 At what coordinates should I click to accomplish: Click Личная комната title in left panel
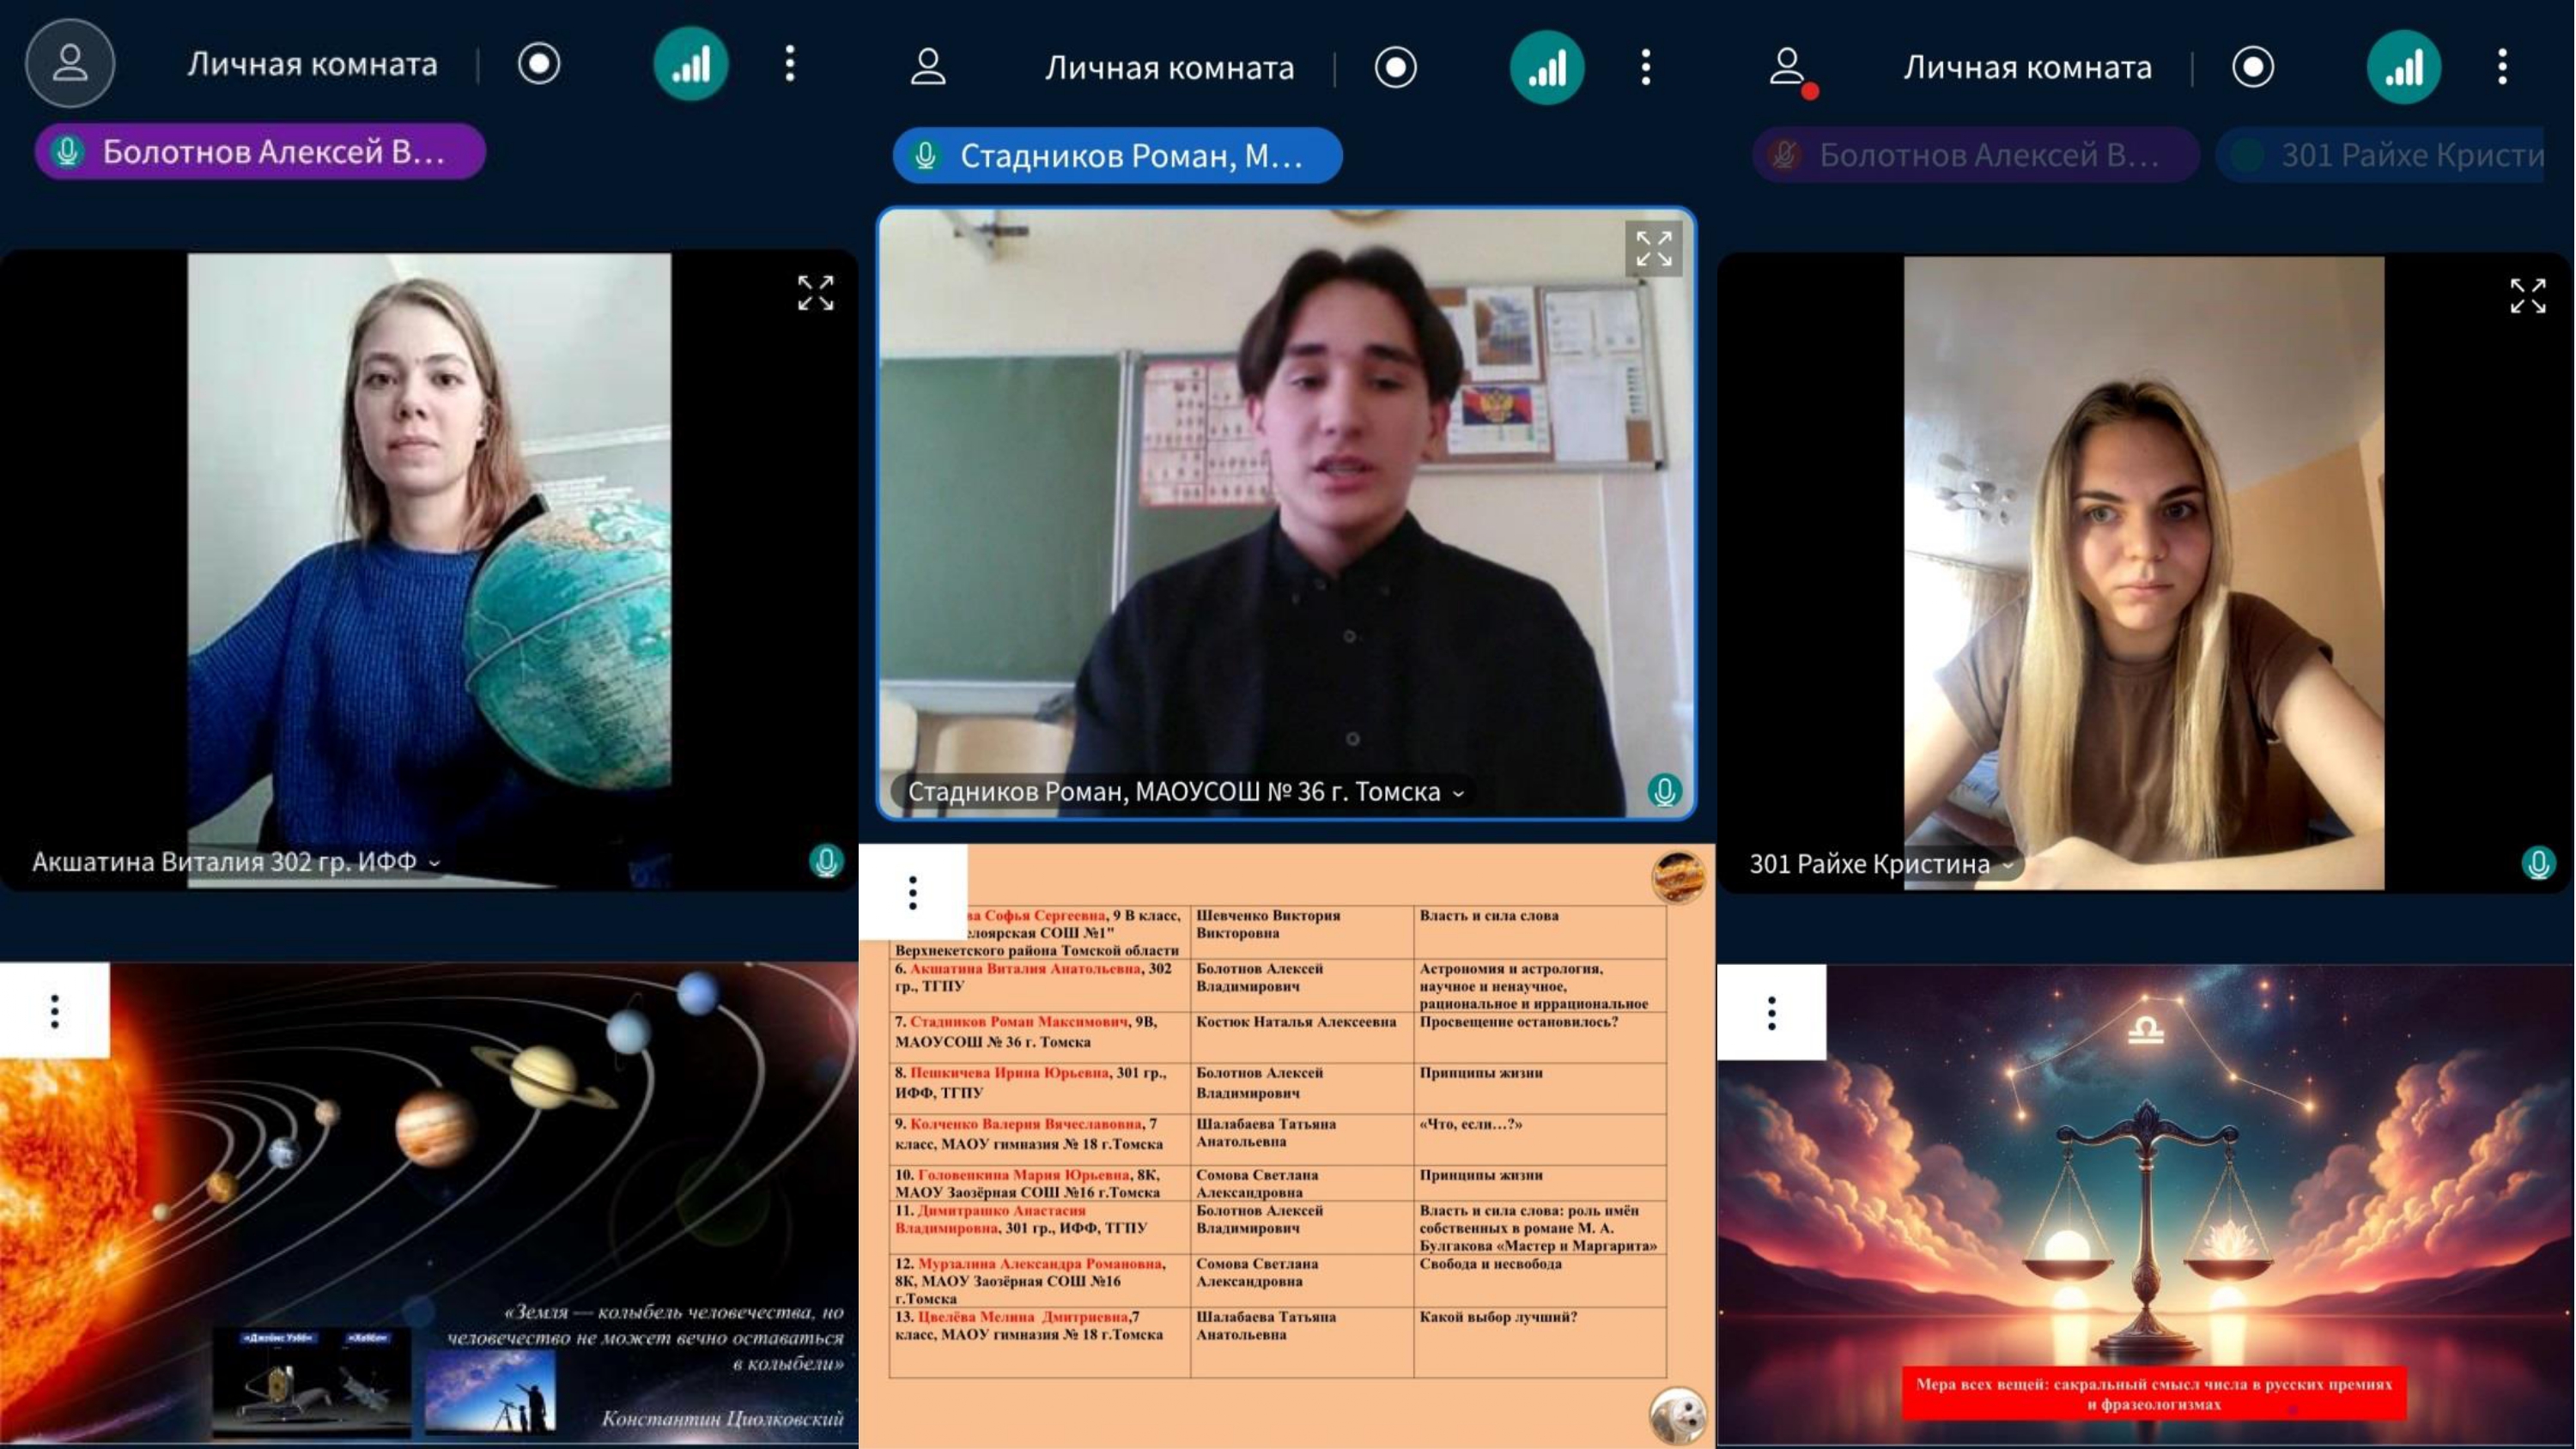tap(312, 64)
